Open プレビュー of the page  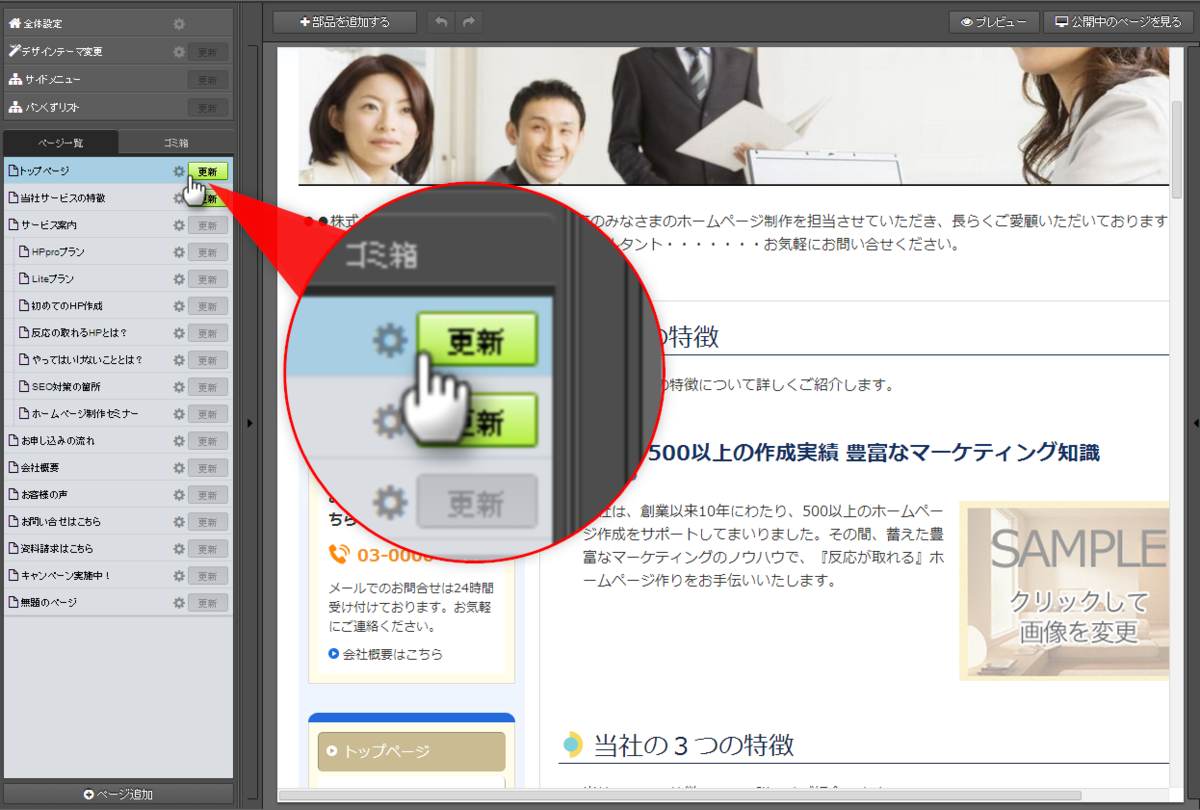992,22
